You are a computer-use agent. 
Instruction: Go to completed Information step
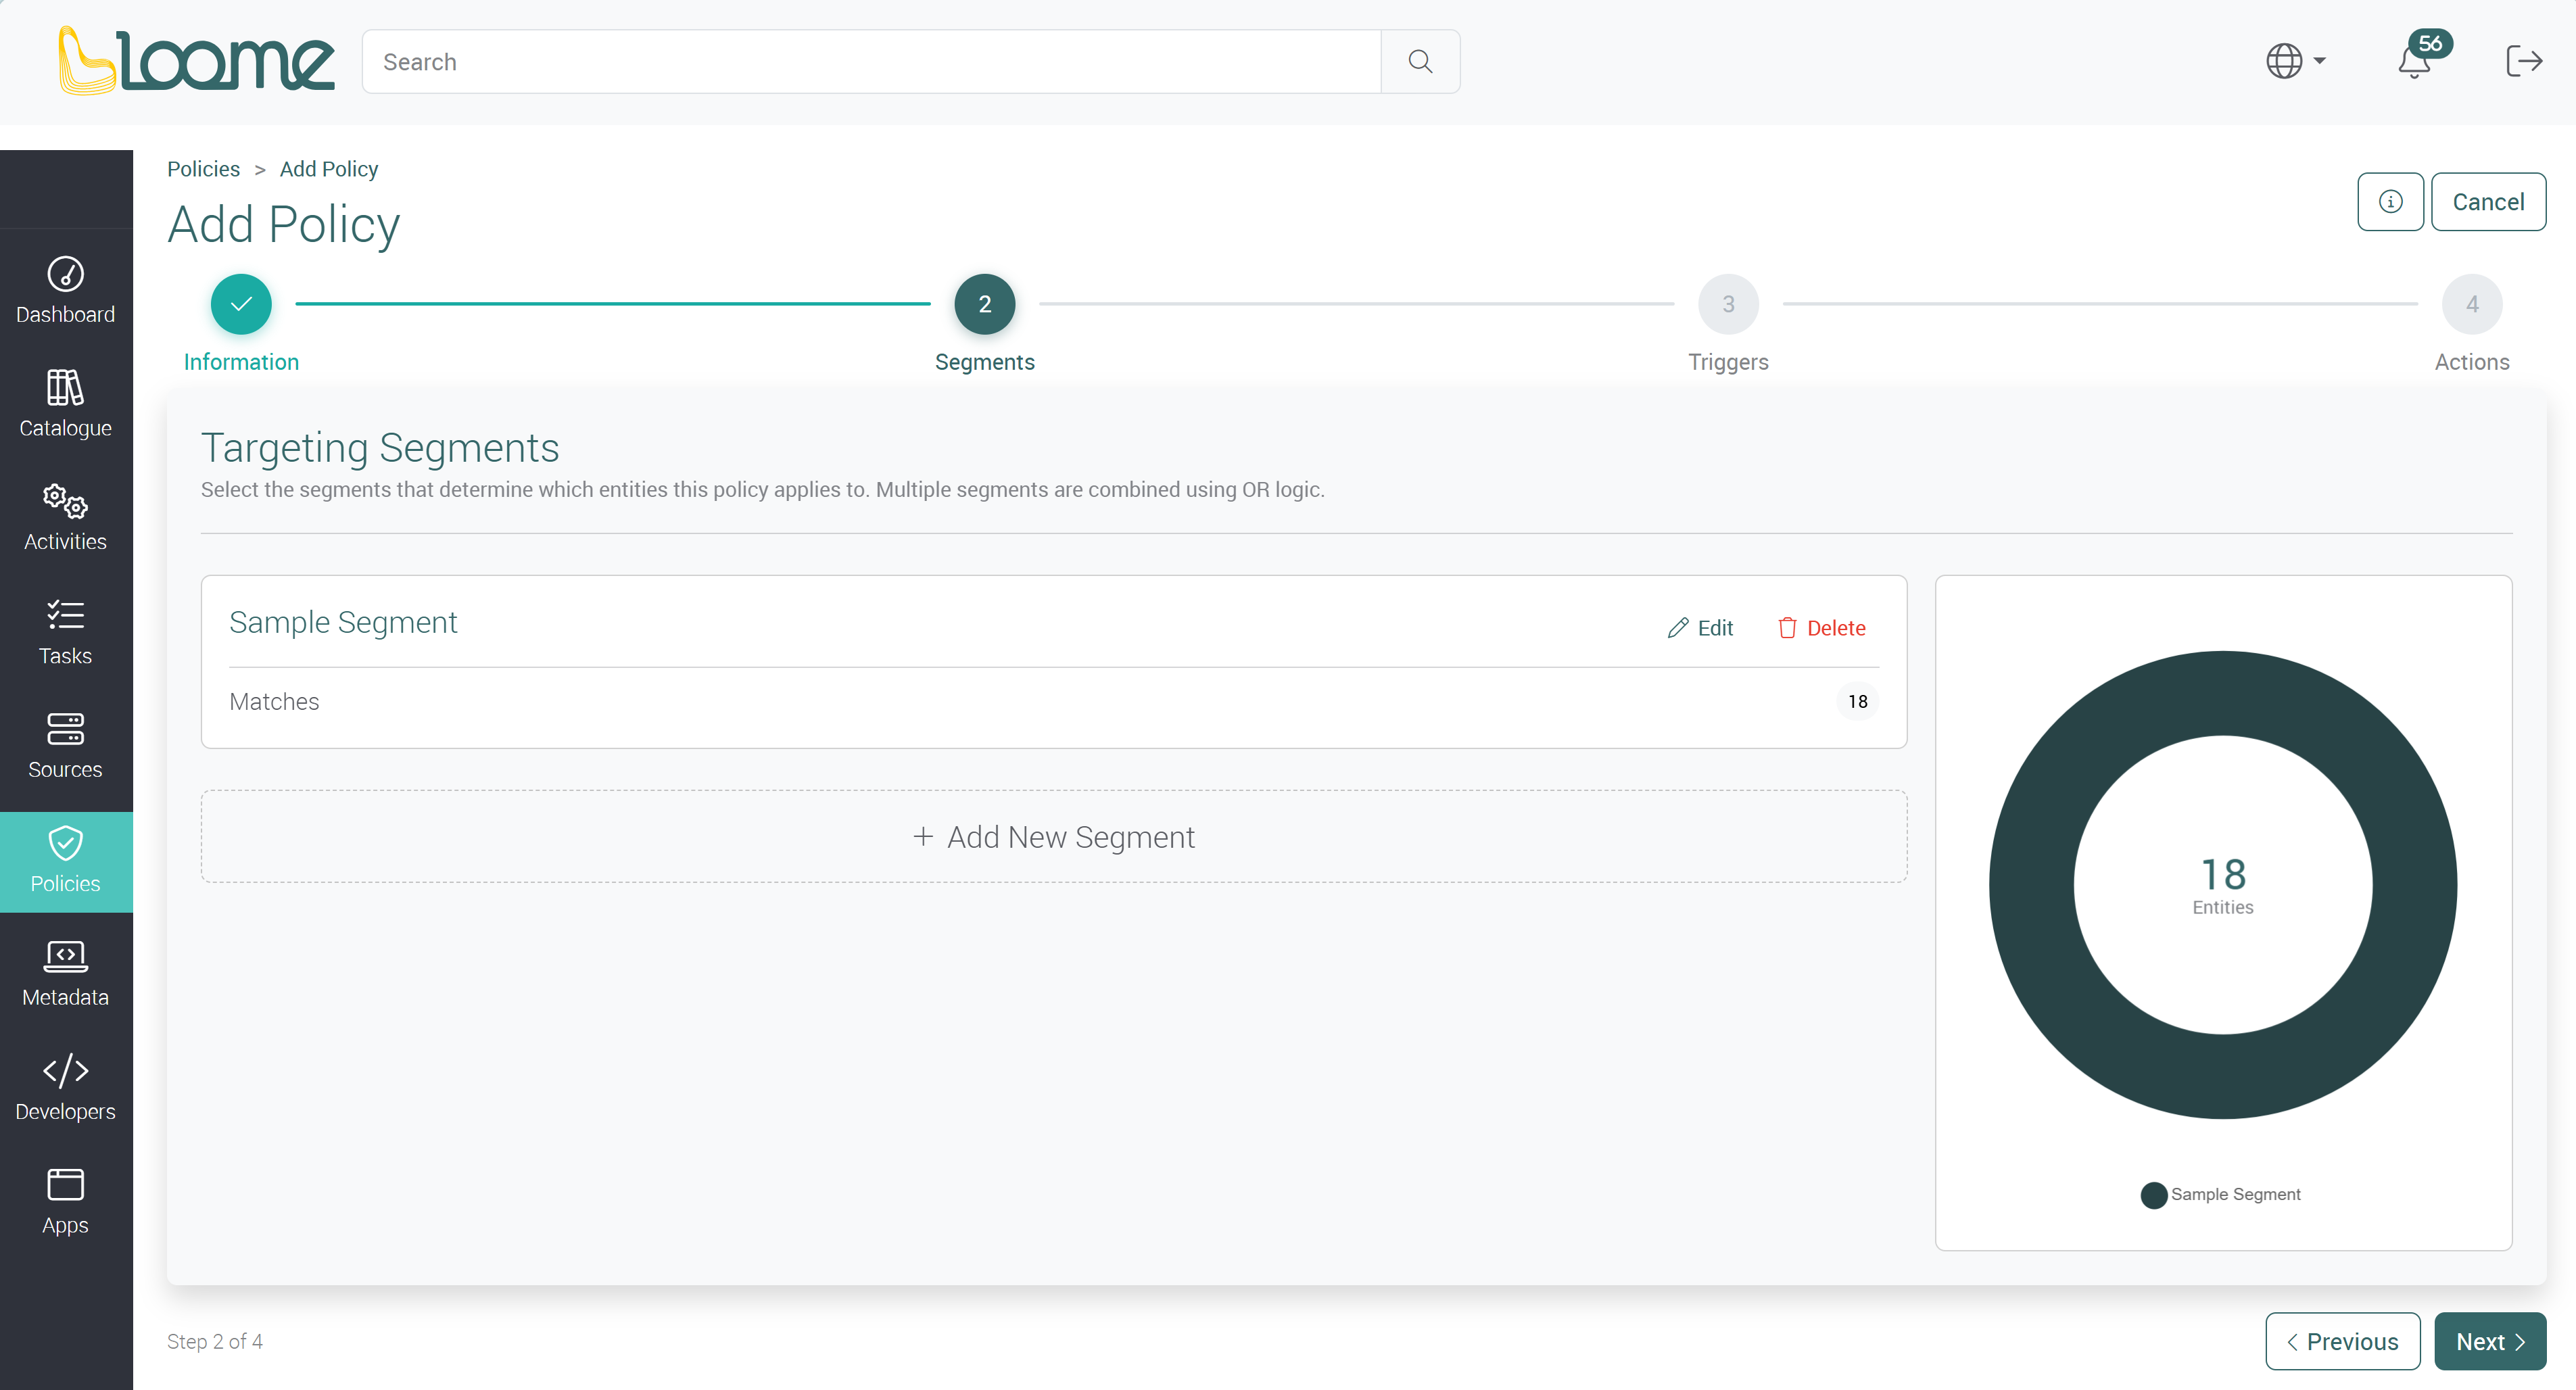241,304
